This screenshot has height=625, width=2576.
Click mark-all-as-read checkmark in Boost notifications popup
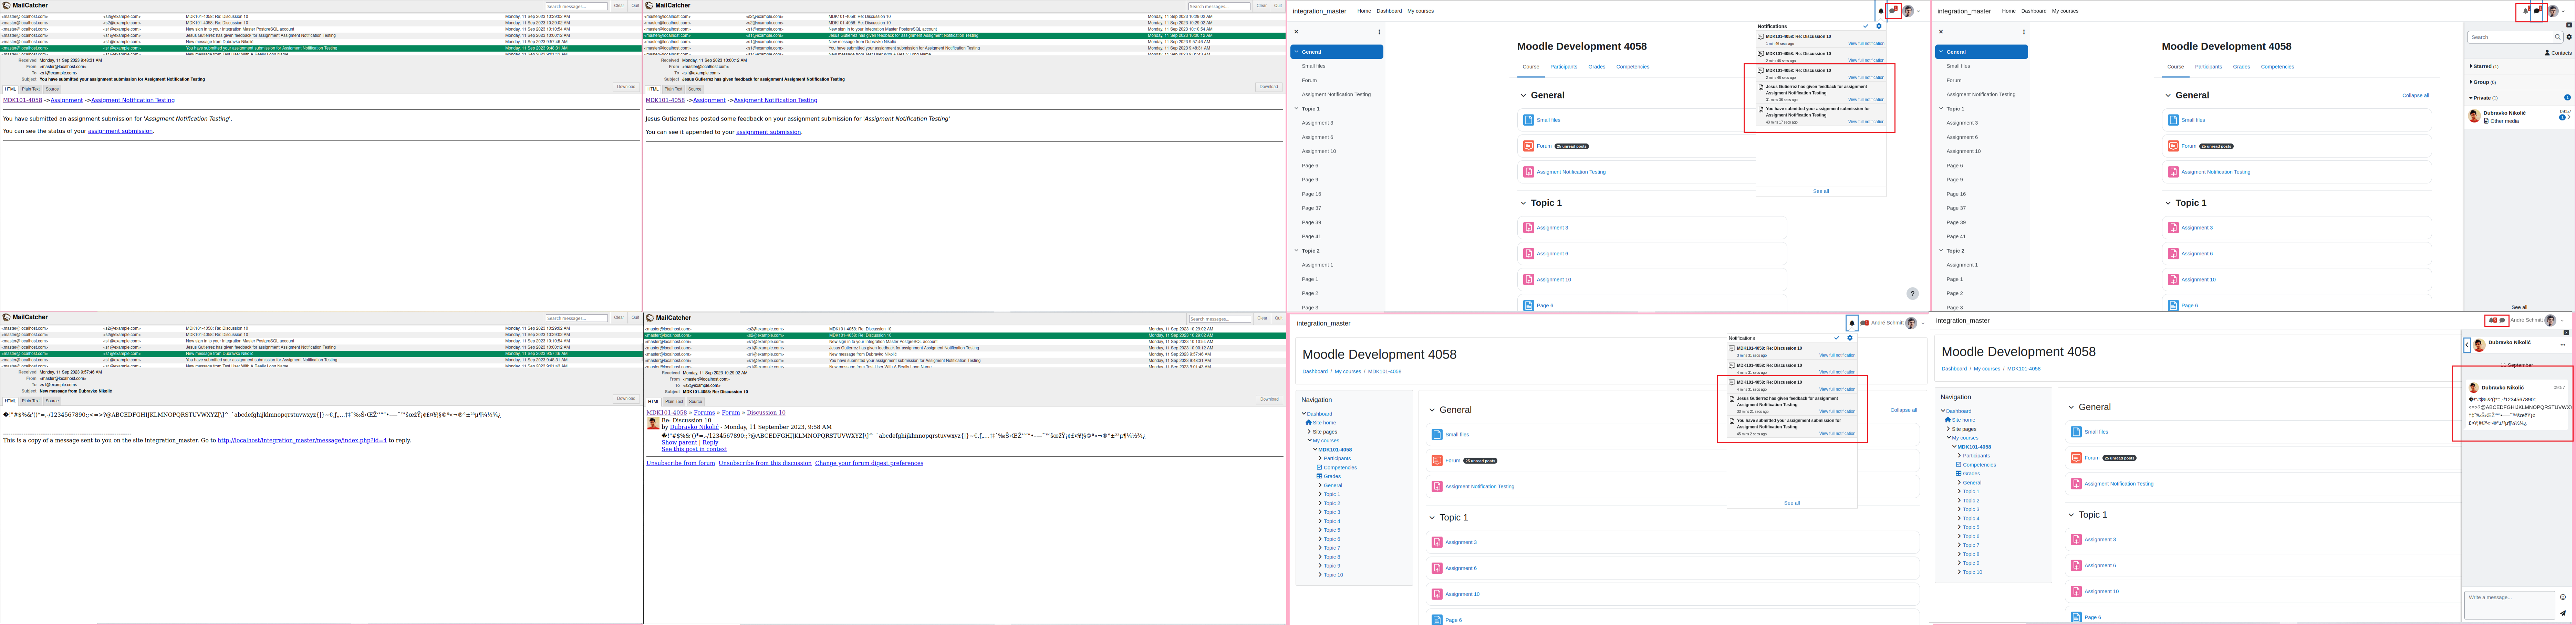[x=1866, y=26]
